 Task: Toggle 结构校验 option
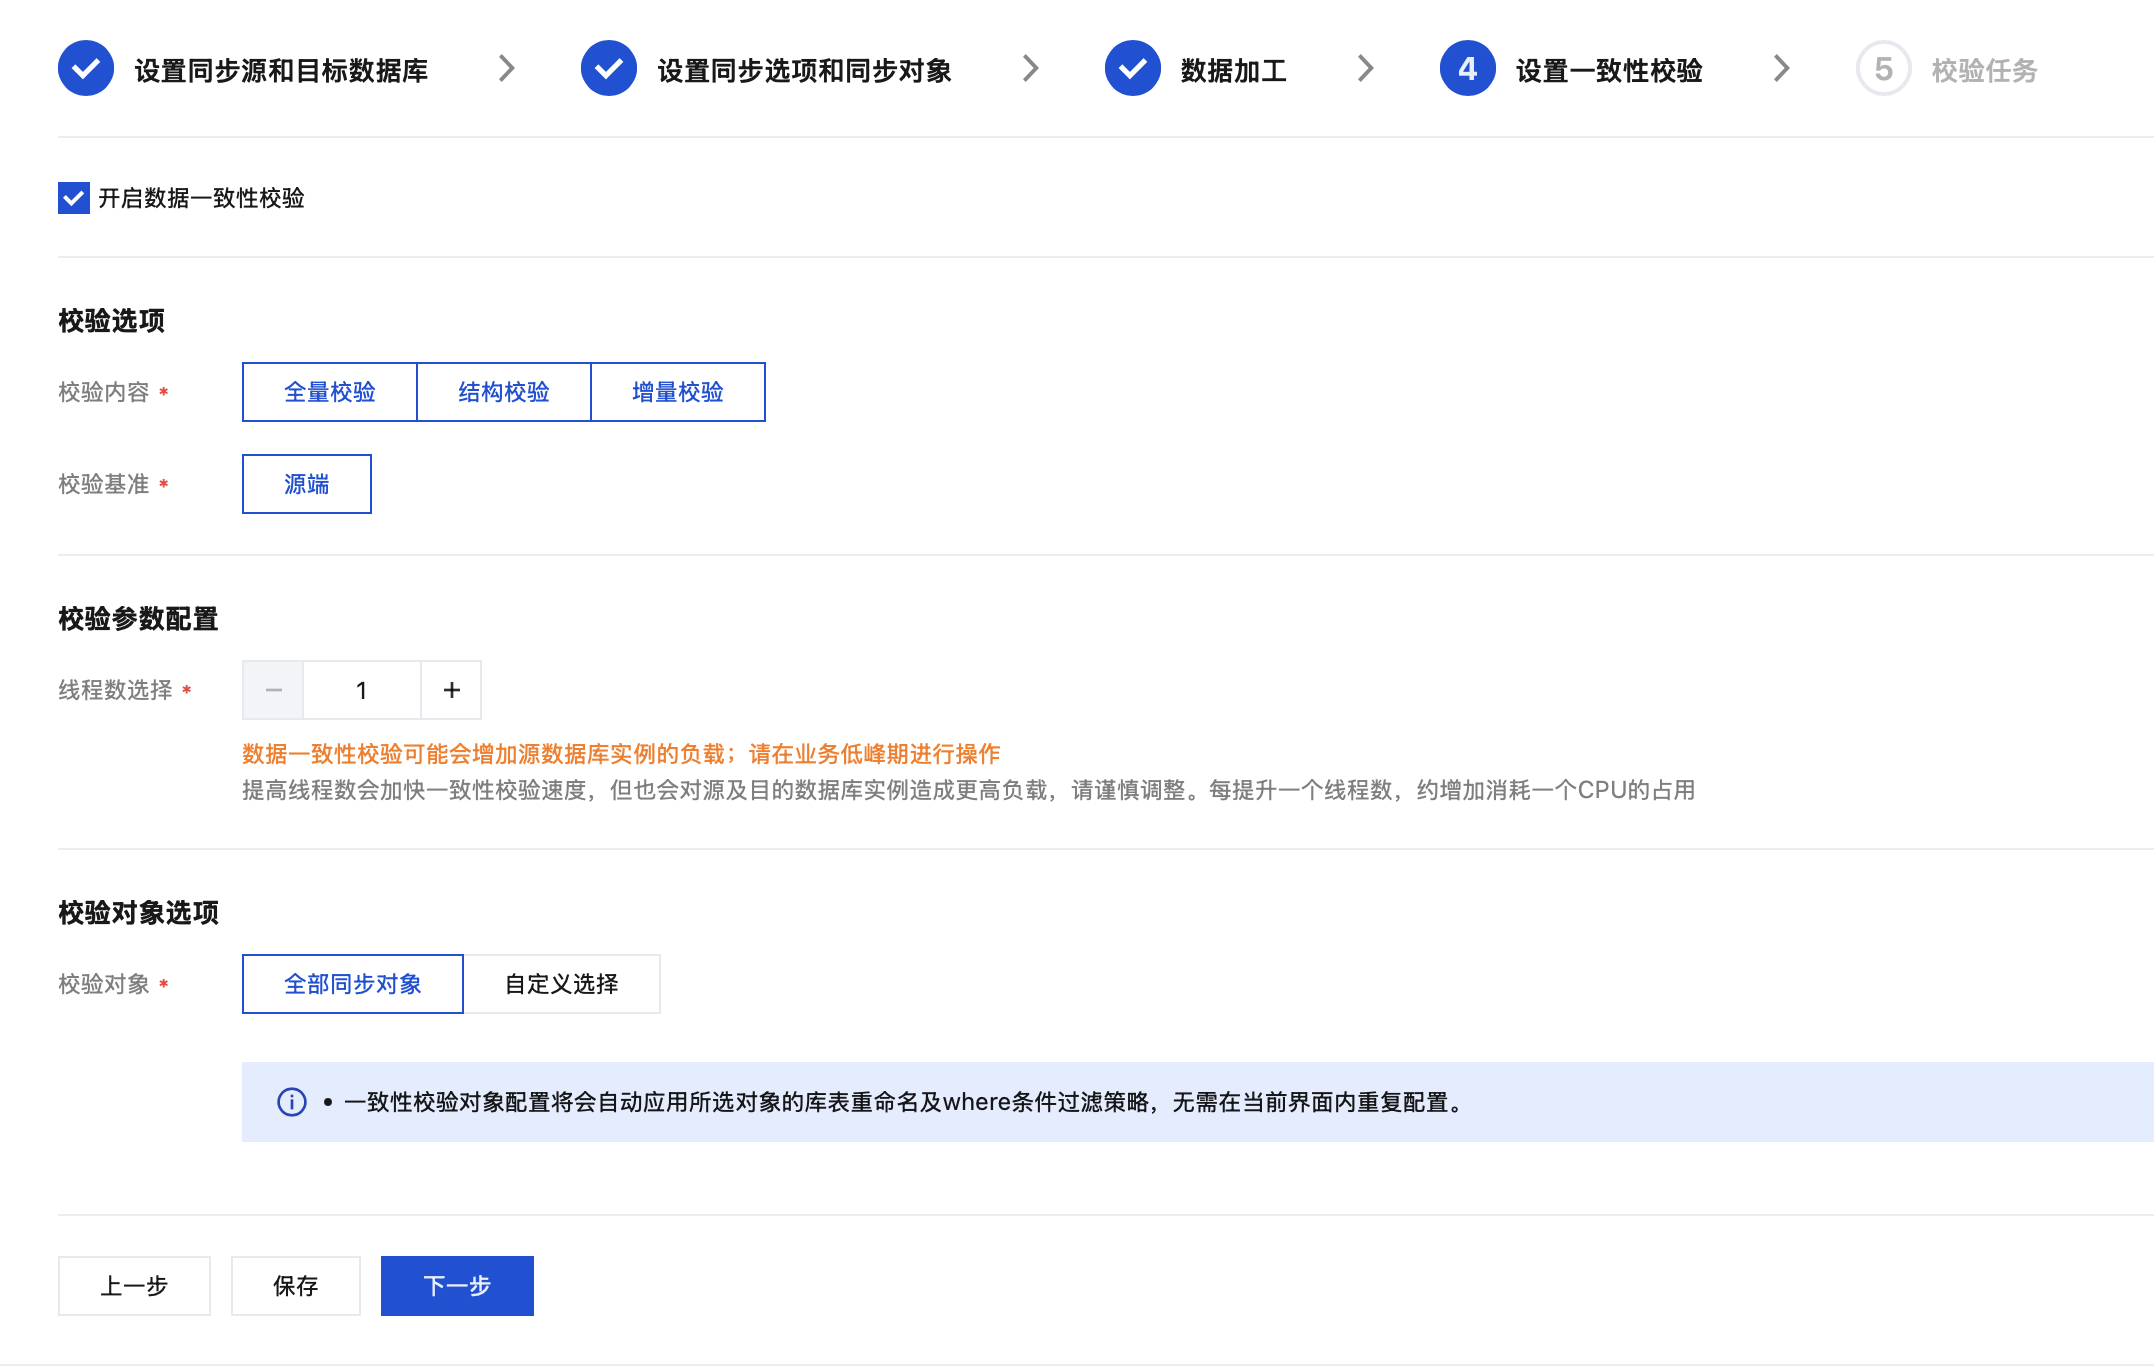pyautogui.click(x=503, y=392)
